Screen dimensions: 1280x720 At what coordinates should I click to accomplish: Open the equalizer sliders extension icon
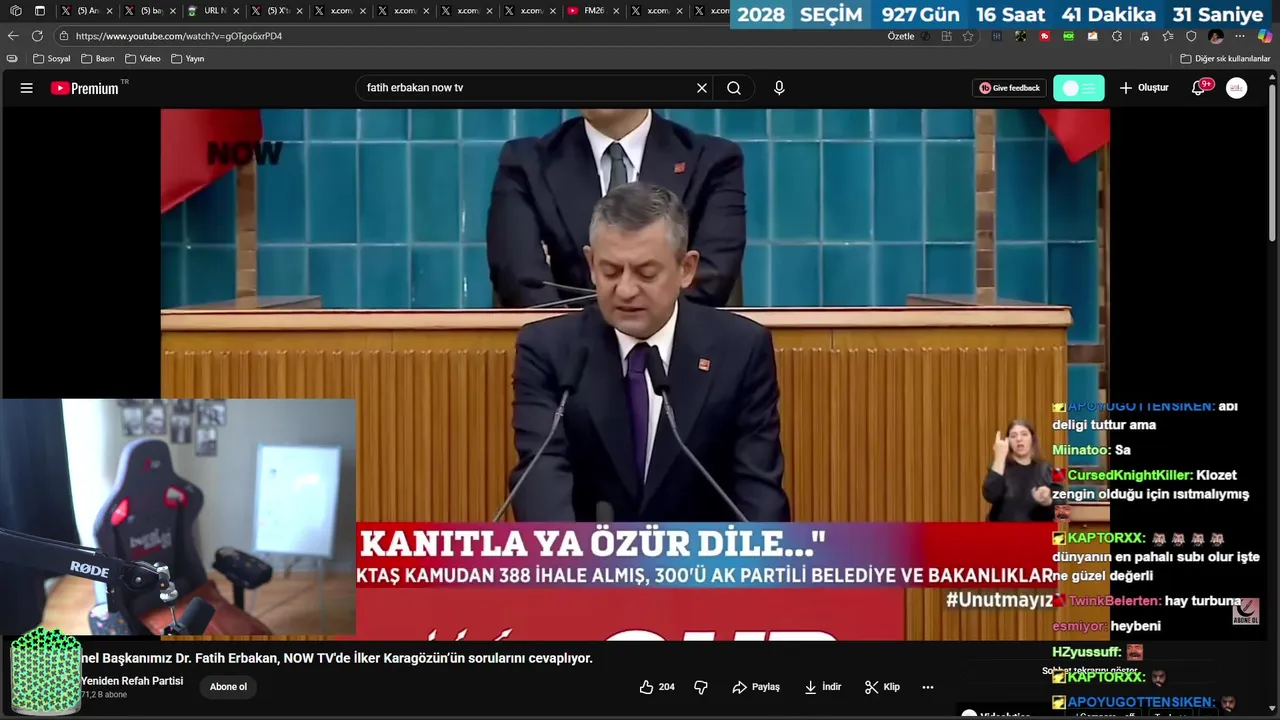(x=997, y=36)
